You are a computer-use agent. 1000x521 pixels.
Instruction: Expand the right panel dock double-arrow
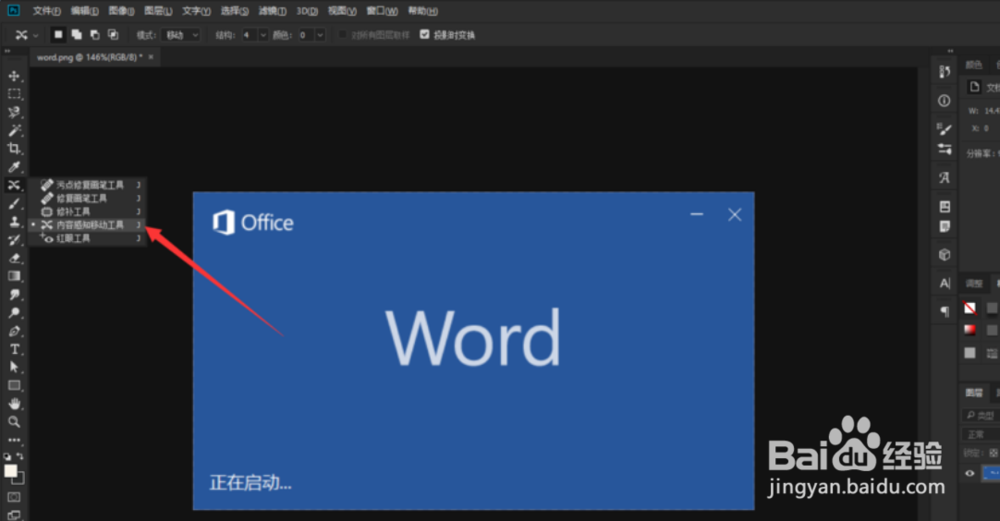950,51
